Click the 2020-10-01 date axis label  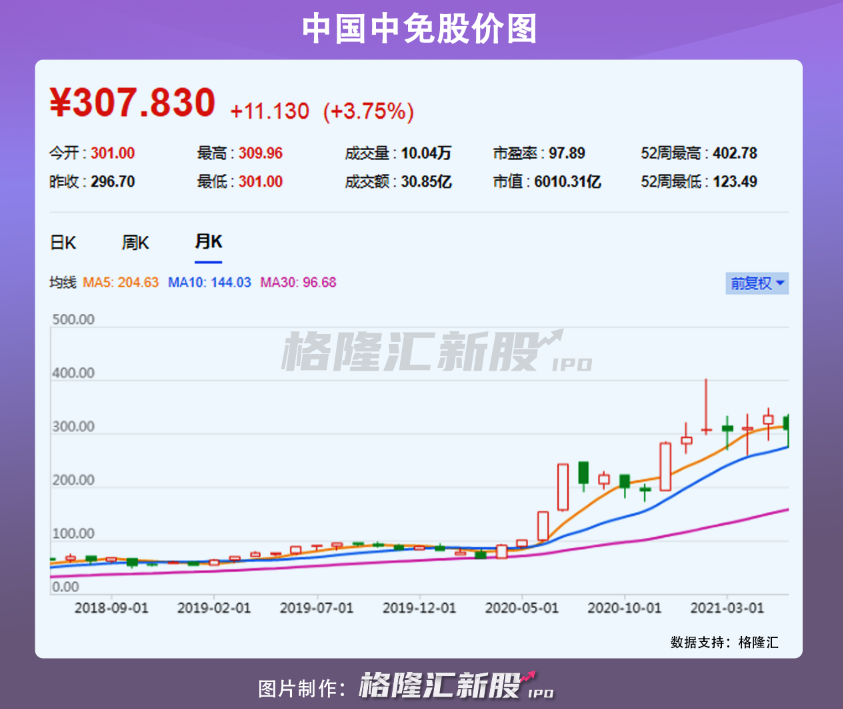(624, 608)
